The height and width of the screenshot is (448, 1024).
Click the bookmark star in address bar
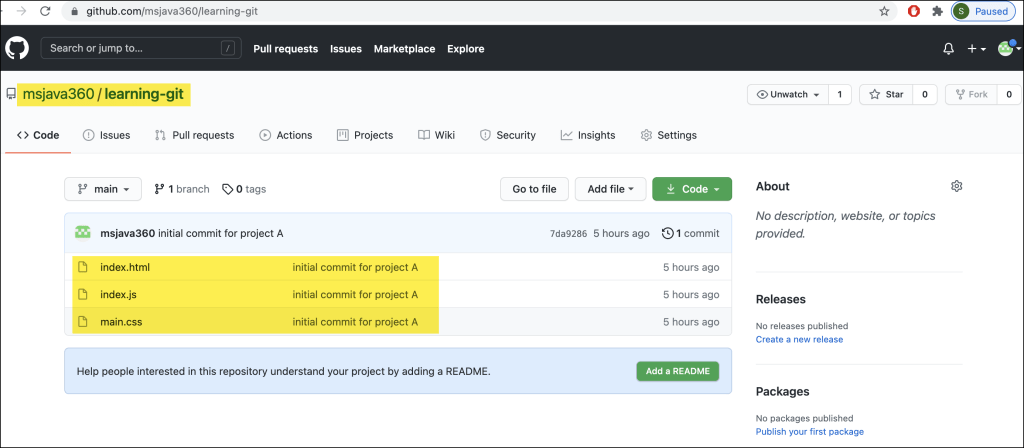tap(884, 11)
